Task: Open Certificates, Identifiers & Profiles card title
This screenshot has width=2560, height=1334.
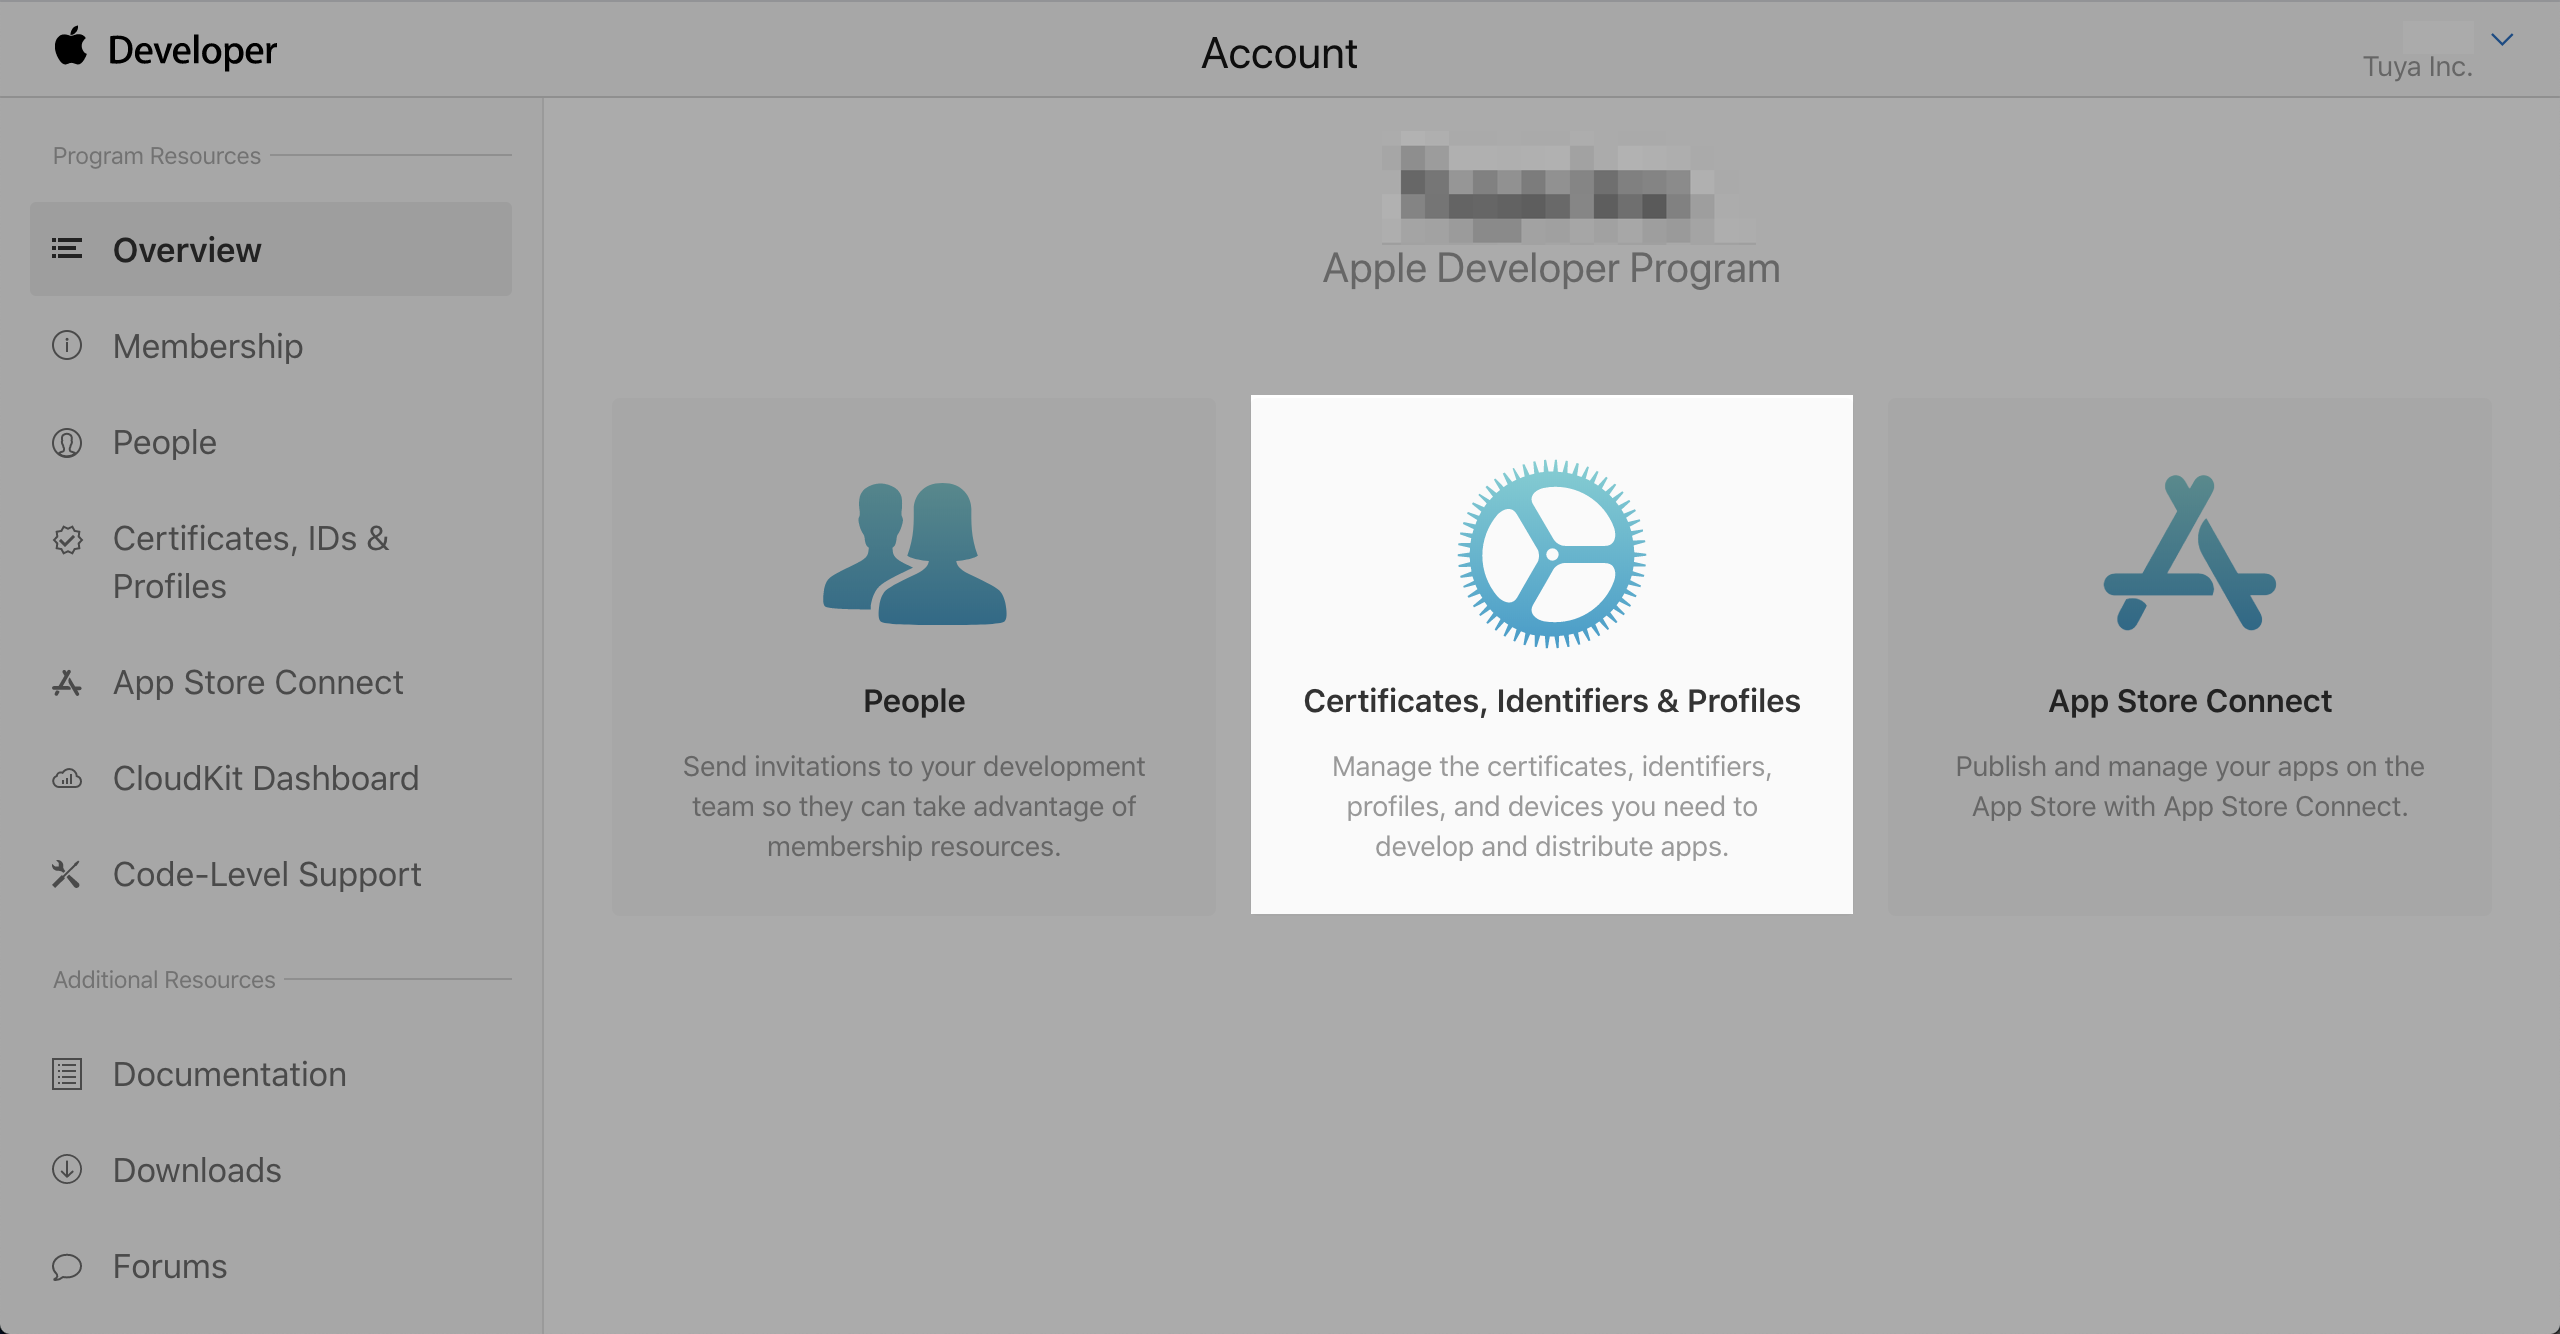Action: (x=1551, y=701)
